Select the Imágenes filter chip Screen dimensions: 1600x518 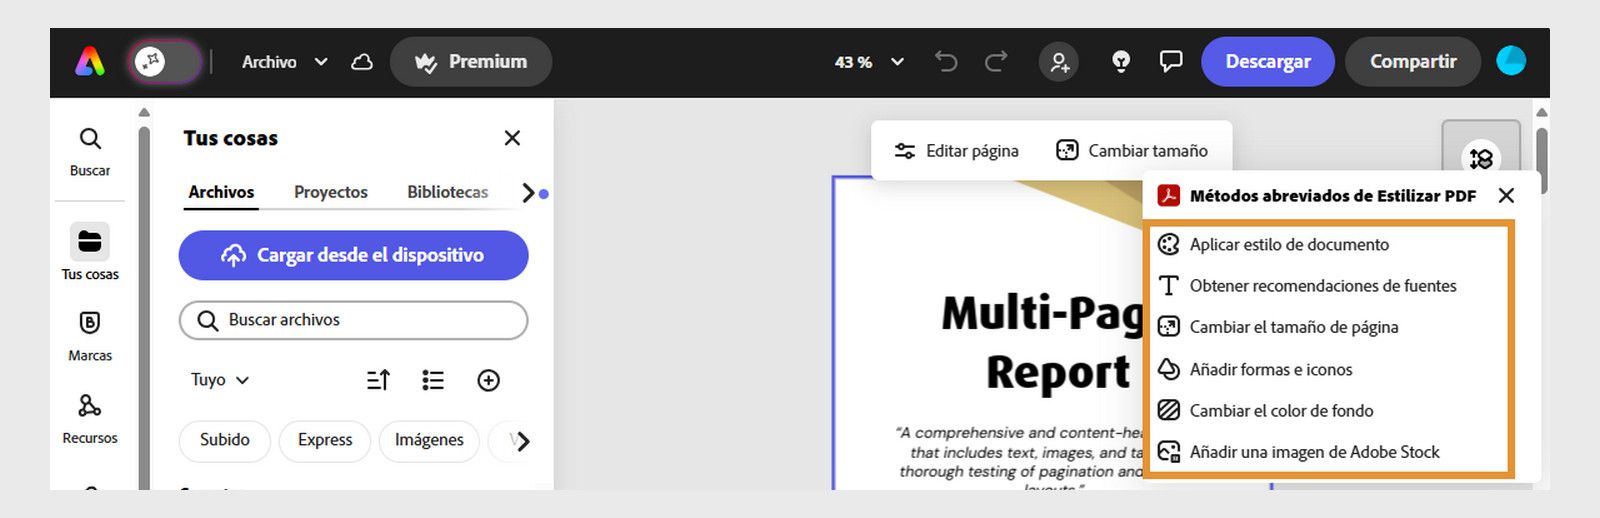point(429,440)
